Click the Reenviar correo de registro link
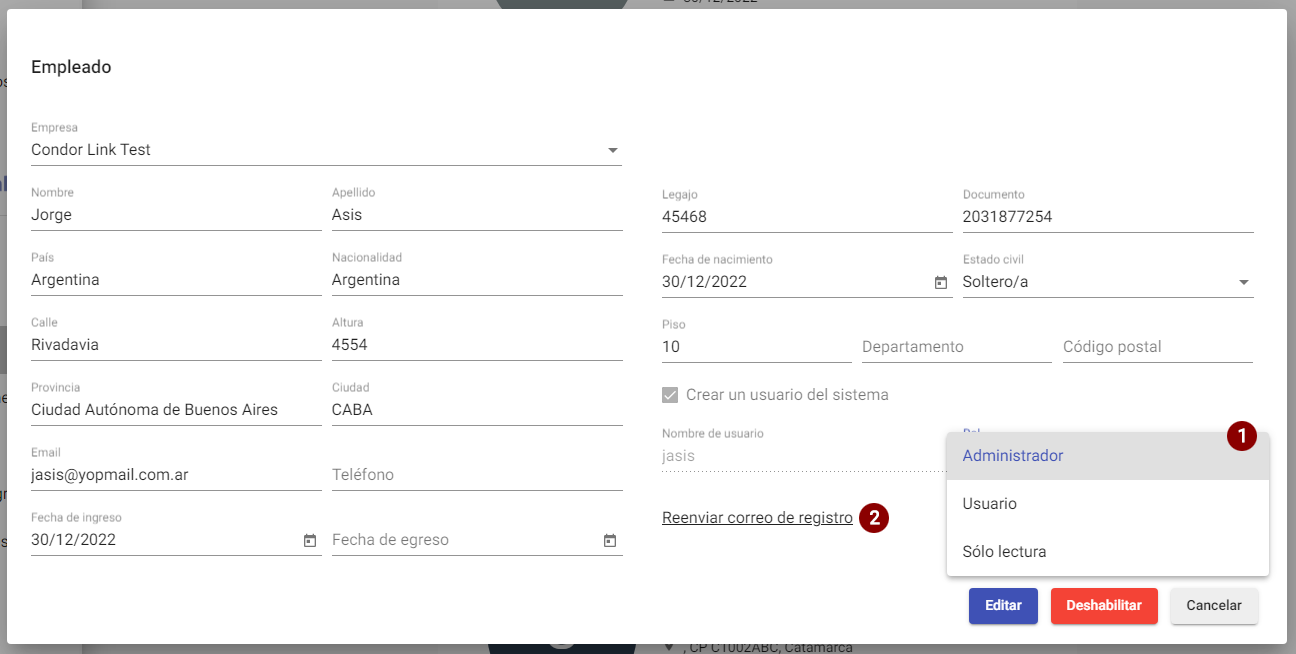Image resolution: width=1296 pixels, height=654 pixels. [757, 518]
